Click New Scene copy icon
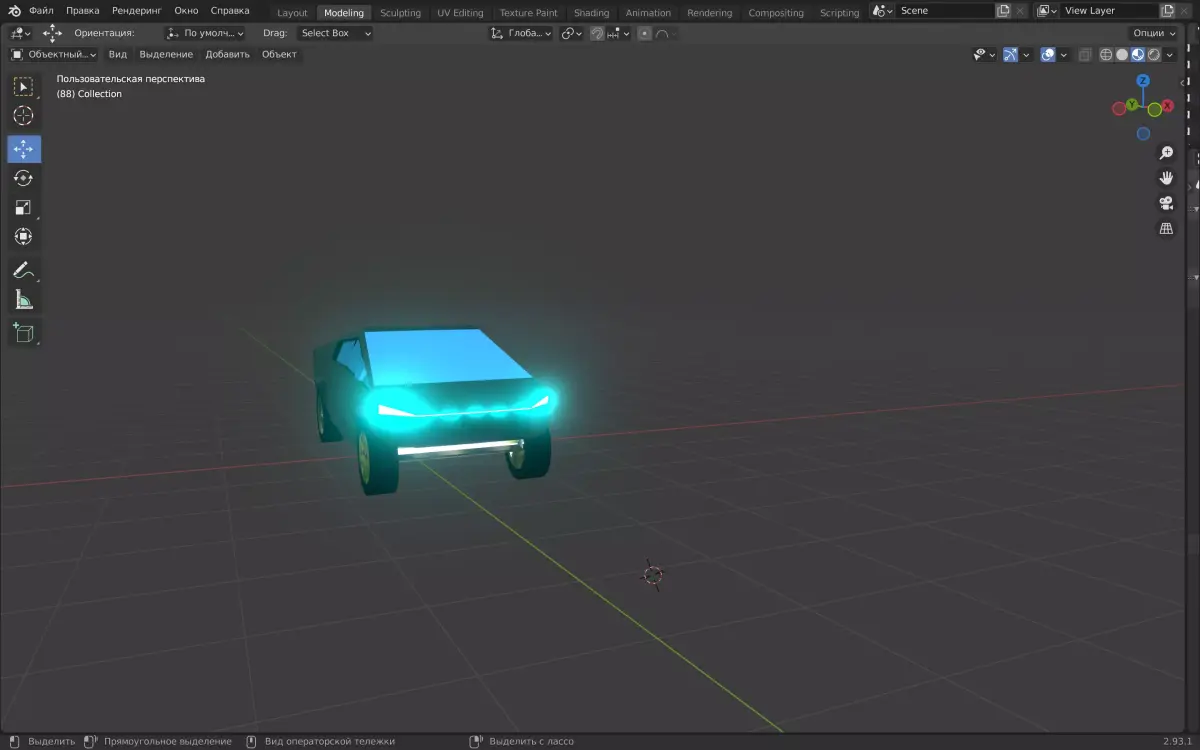The image size is (1200, 750). (x=1003, y=11)
